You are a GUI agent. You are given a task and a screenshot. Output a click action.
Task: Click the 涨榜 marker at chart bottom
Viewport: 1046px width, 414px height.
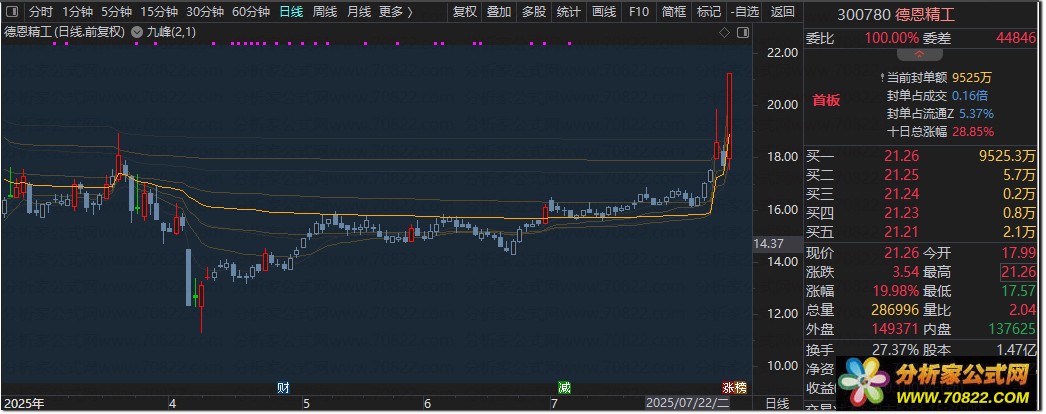[734, 388]
